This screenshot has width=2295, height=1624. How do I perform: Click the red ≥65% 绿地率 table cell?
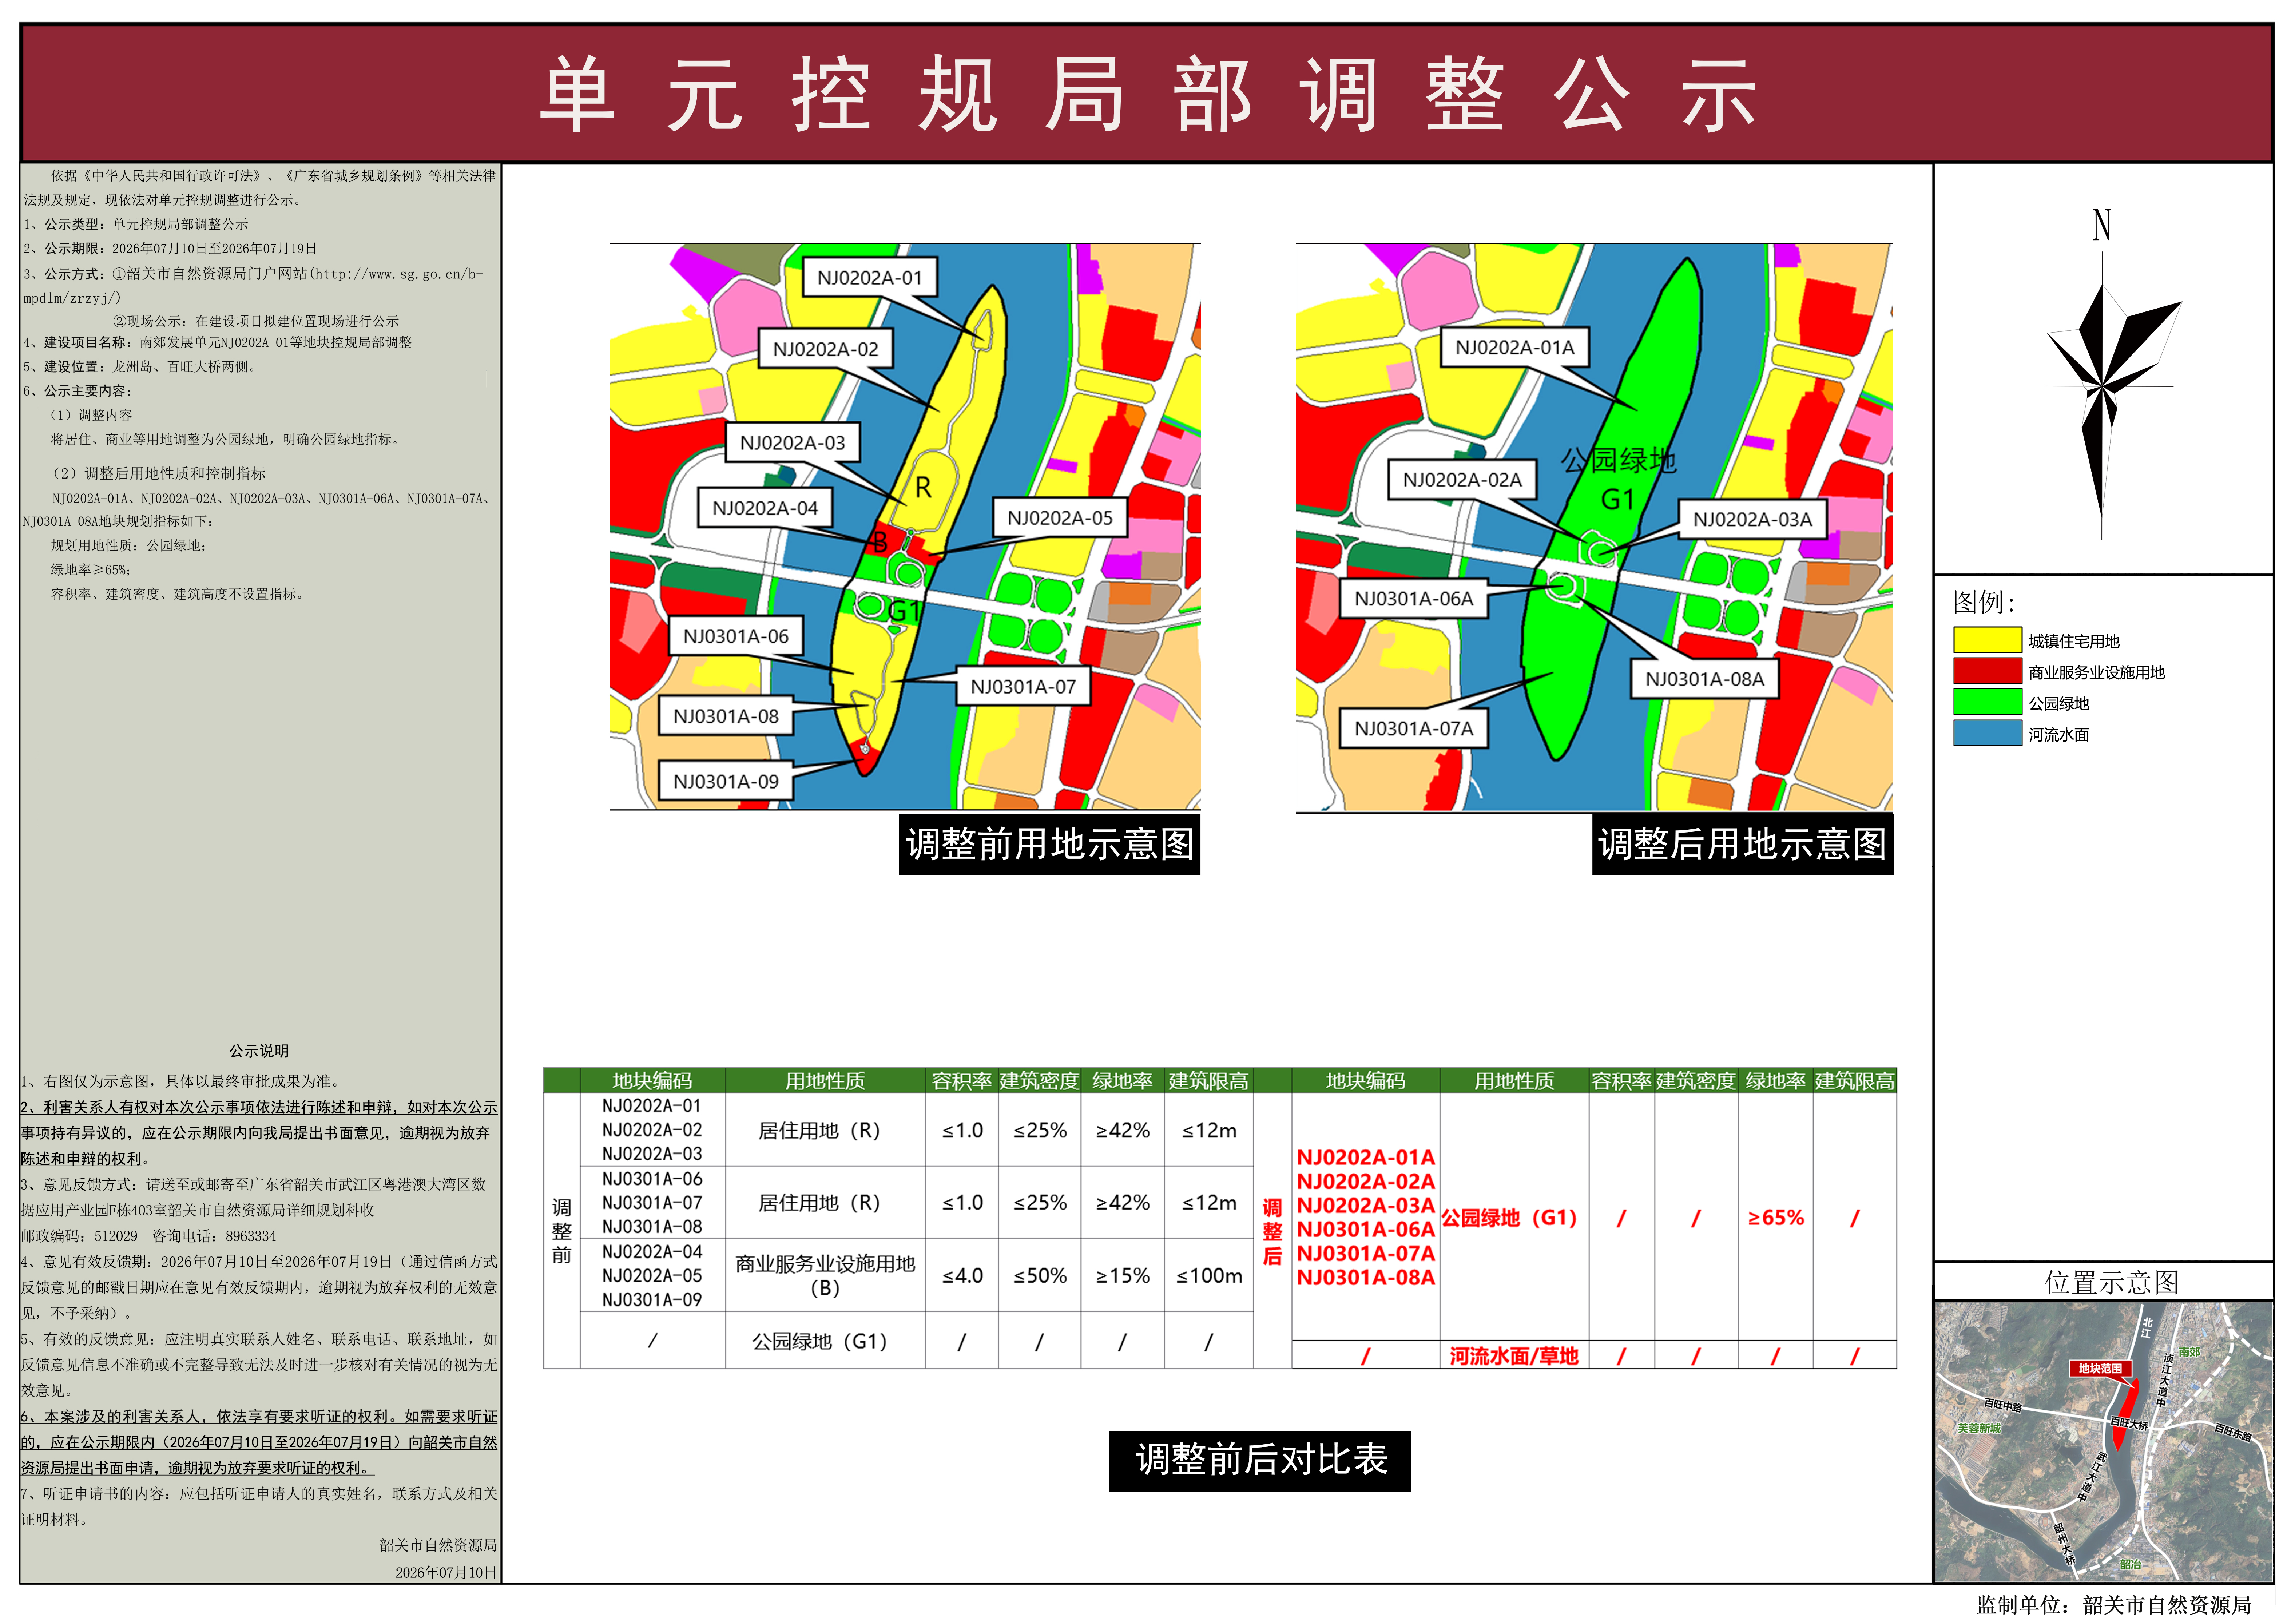click(1776, 1218)
